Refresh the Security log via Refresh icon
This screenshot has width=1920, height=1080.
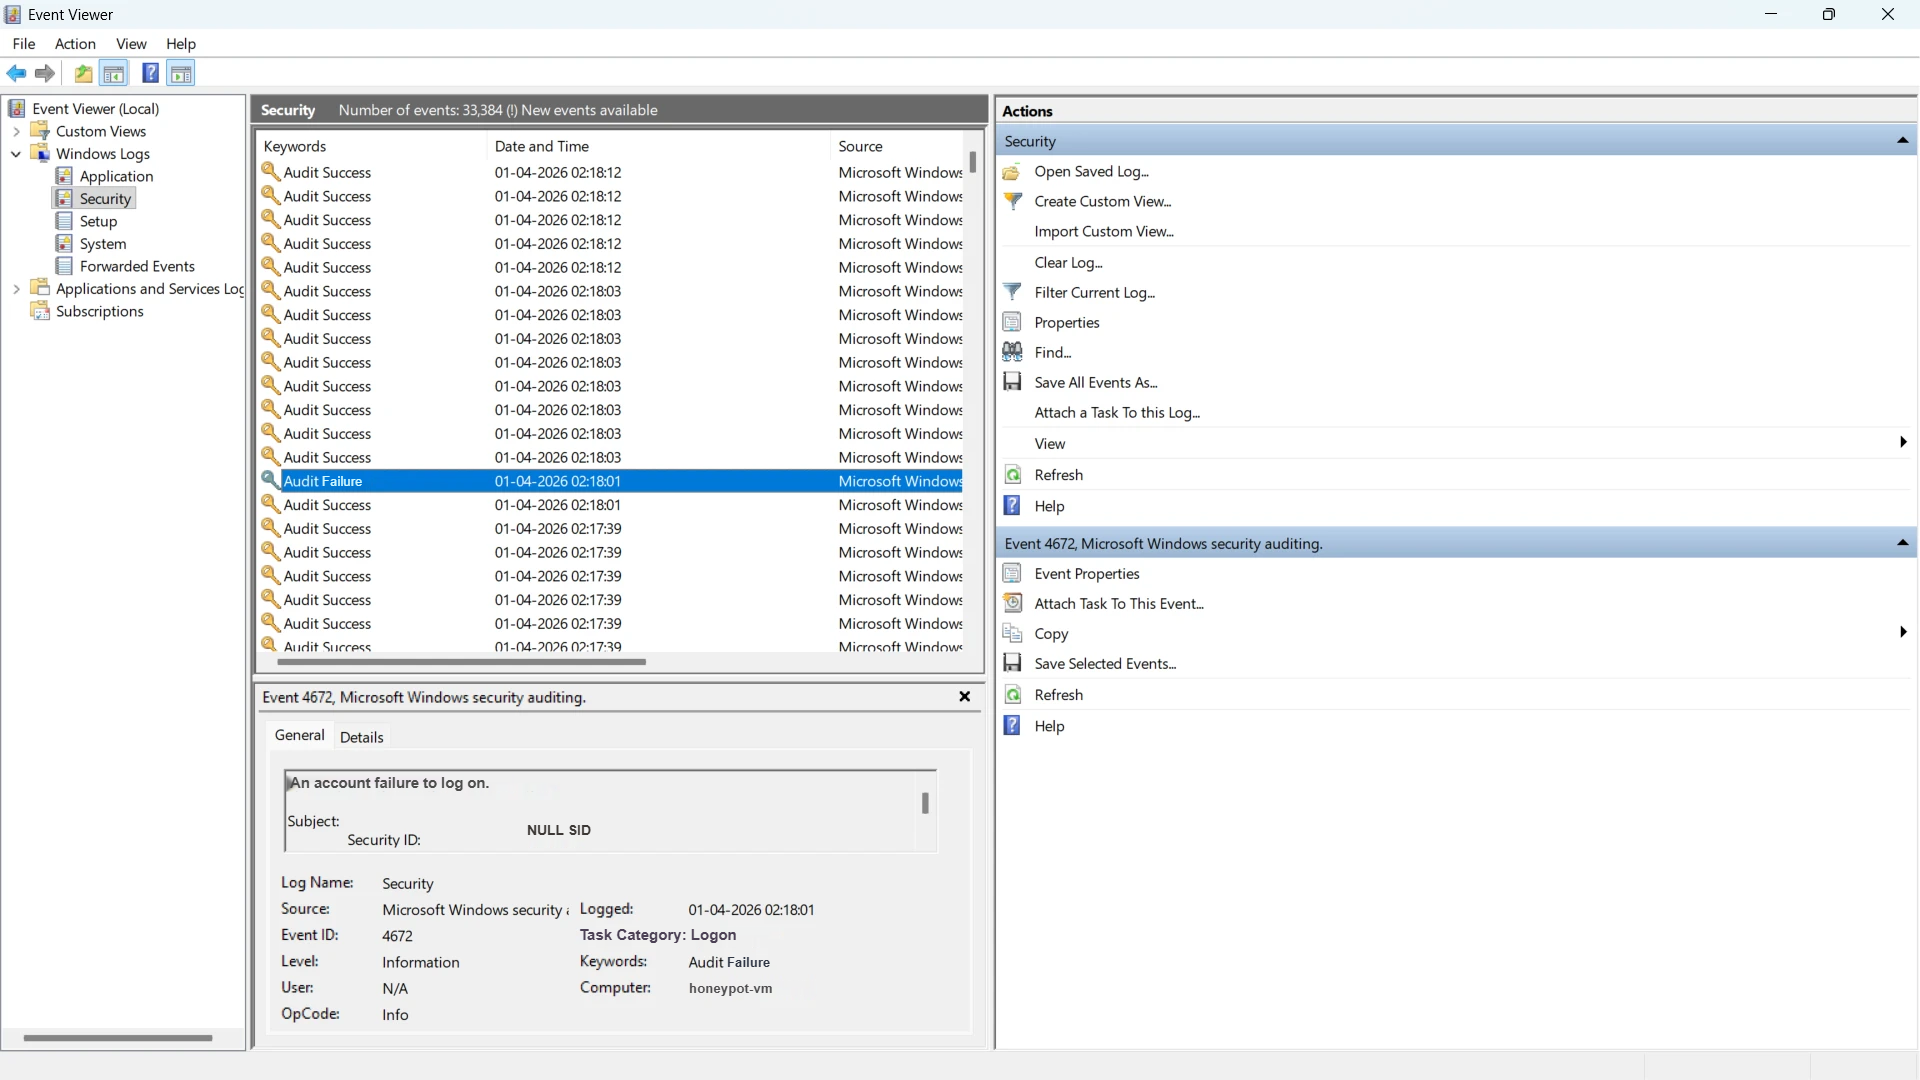tap(1012, 474)
